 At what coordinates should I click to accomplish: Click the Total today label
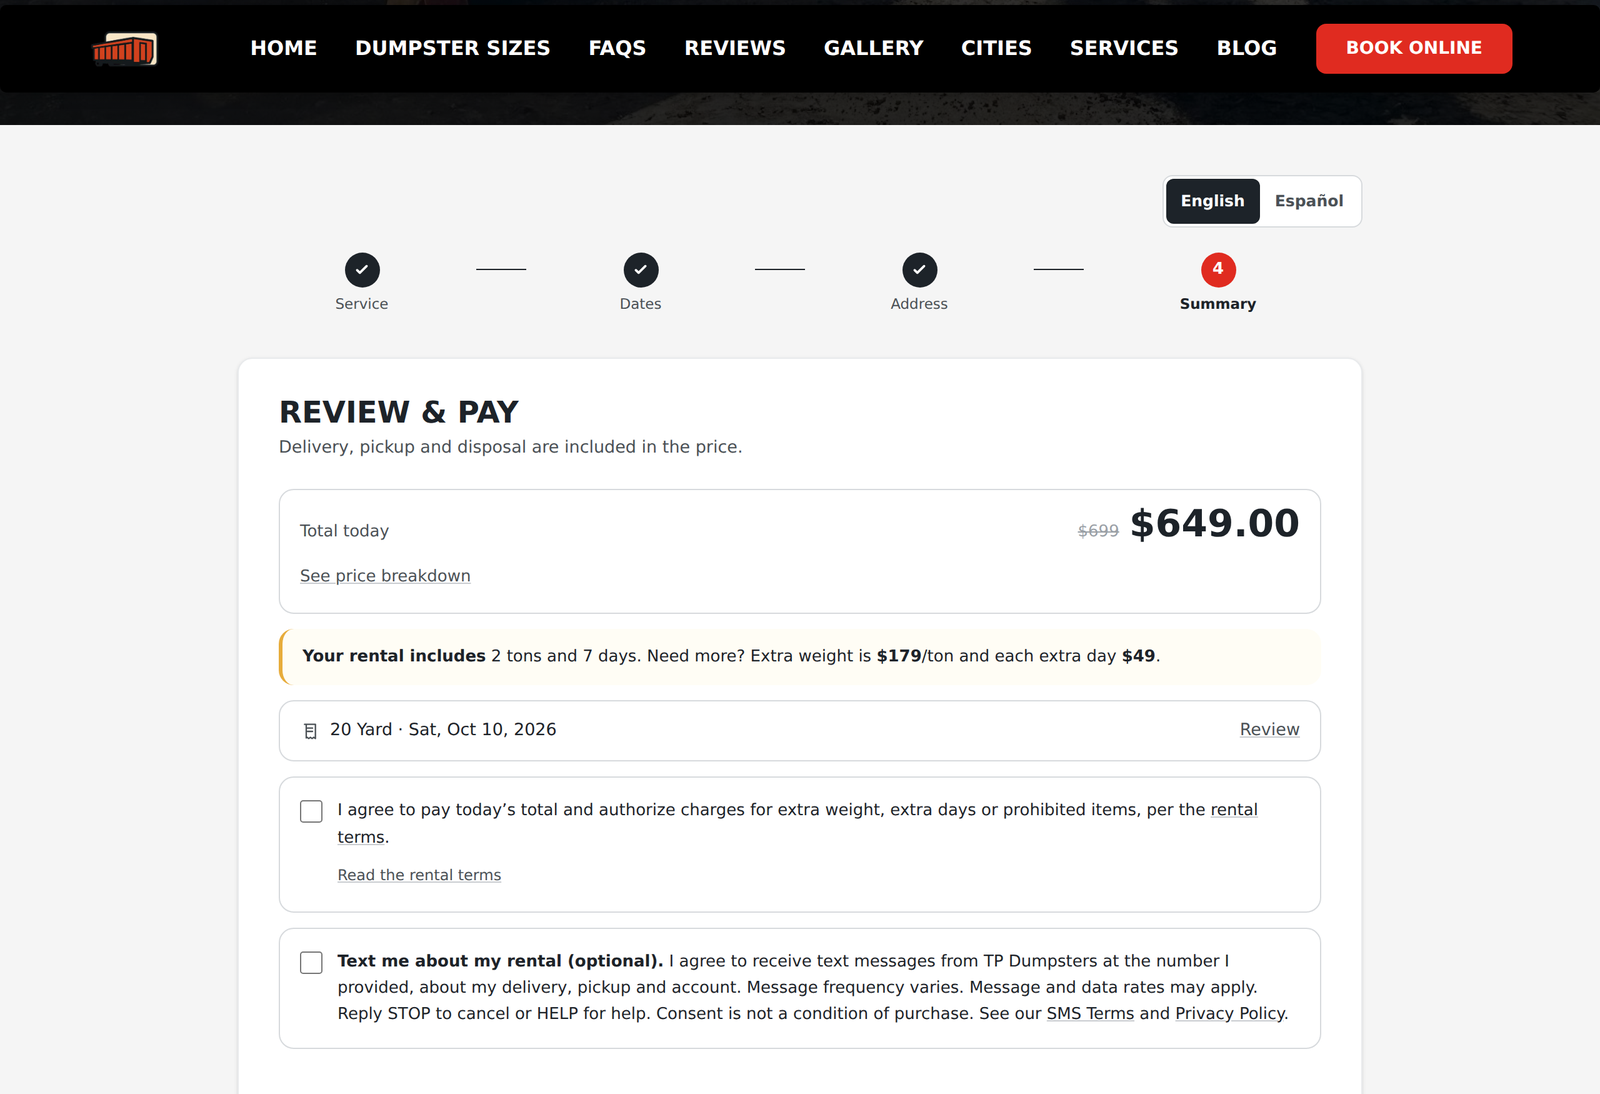[x=344, y=531]
